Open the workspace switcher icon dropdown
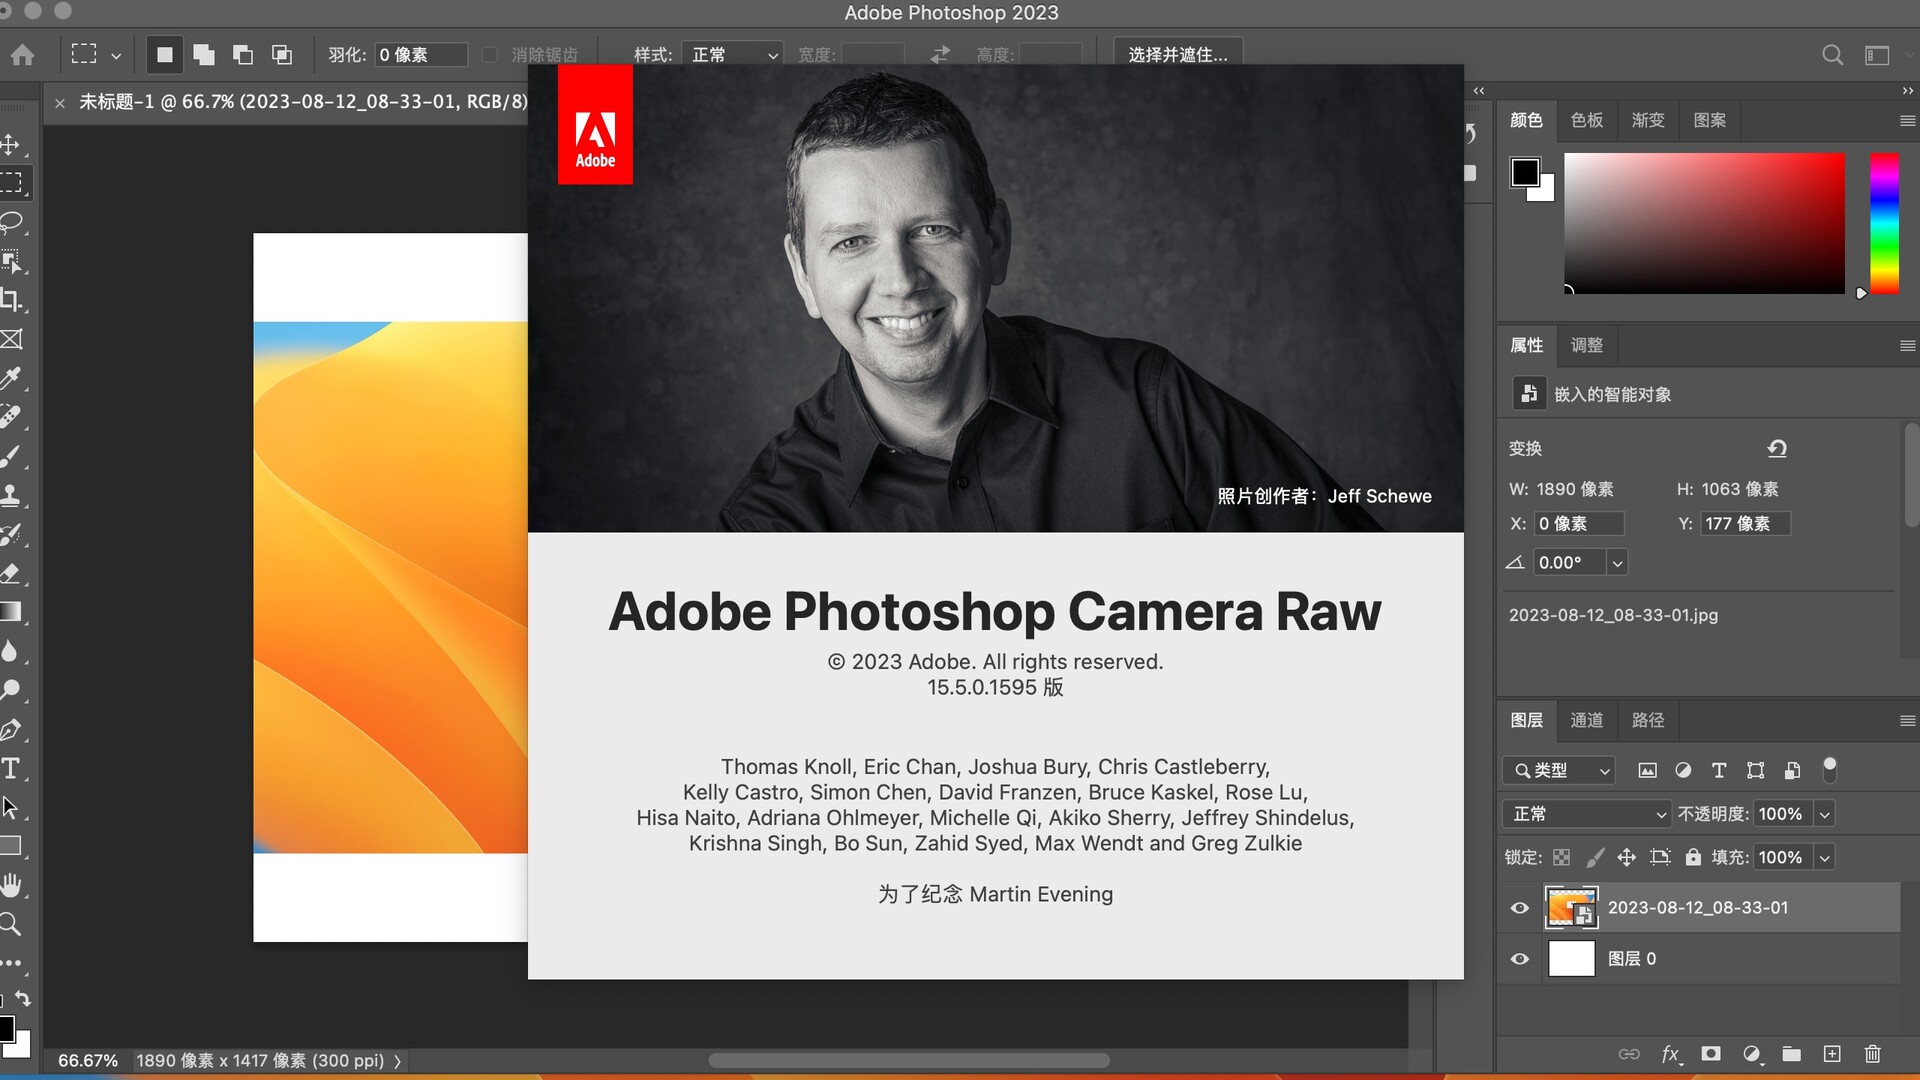Viewport: 1920px width, 1080px height. [x=1877, y=55]
